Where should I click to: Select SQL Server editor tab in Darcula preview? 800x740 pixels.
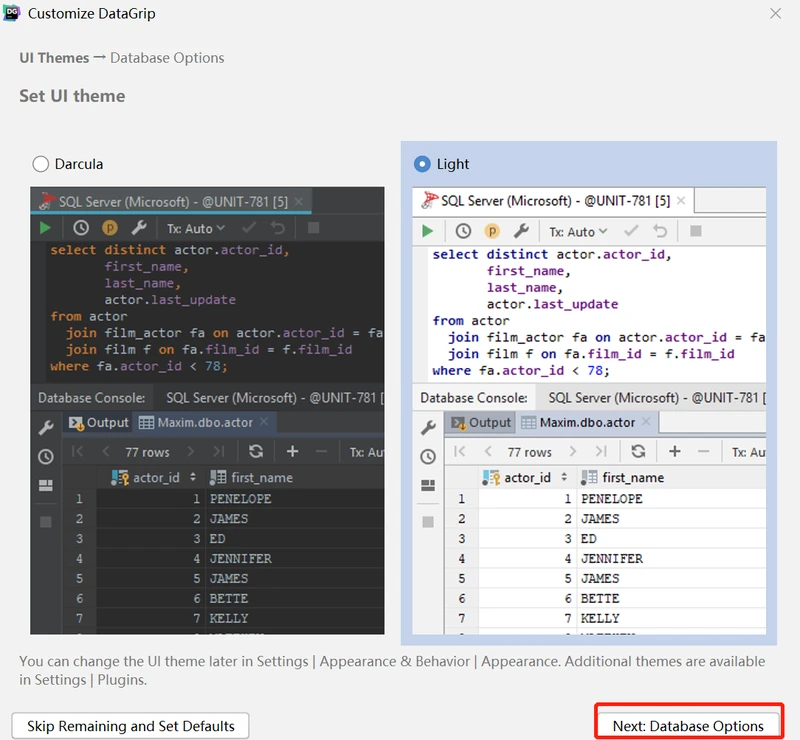(x=171, y=202)
